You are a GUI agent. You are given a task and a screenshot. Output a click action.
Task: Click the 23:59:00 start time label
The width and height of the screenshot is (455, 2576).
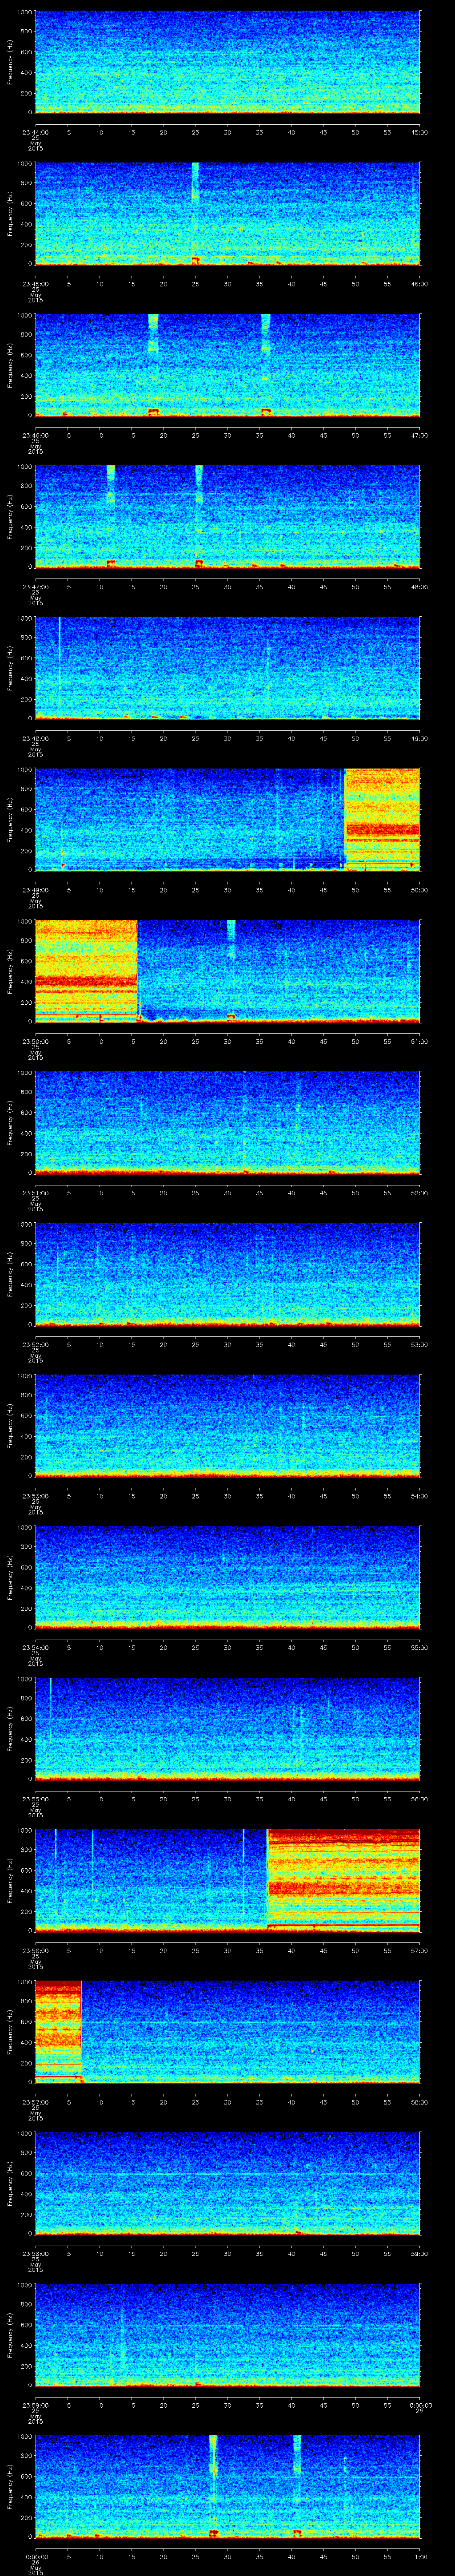point(35,2404)
